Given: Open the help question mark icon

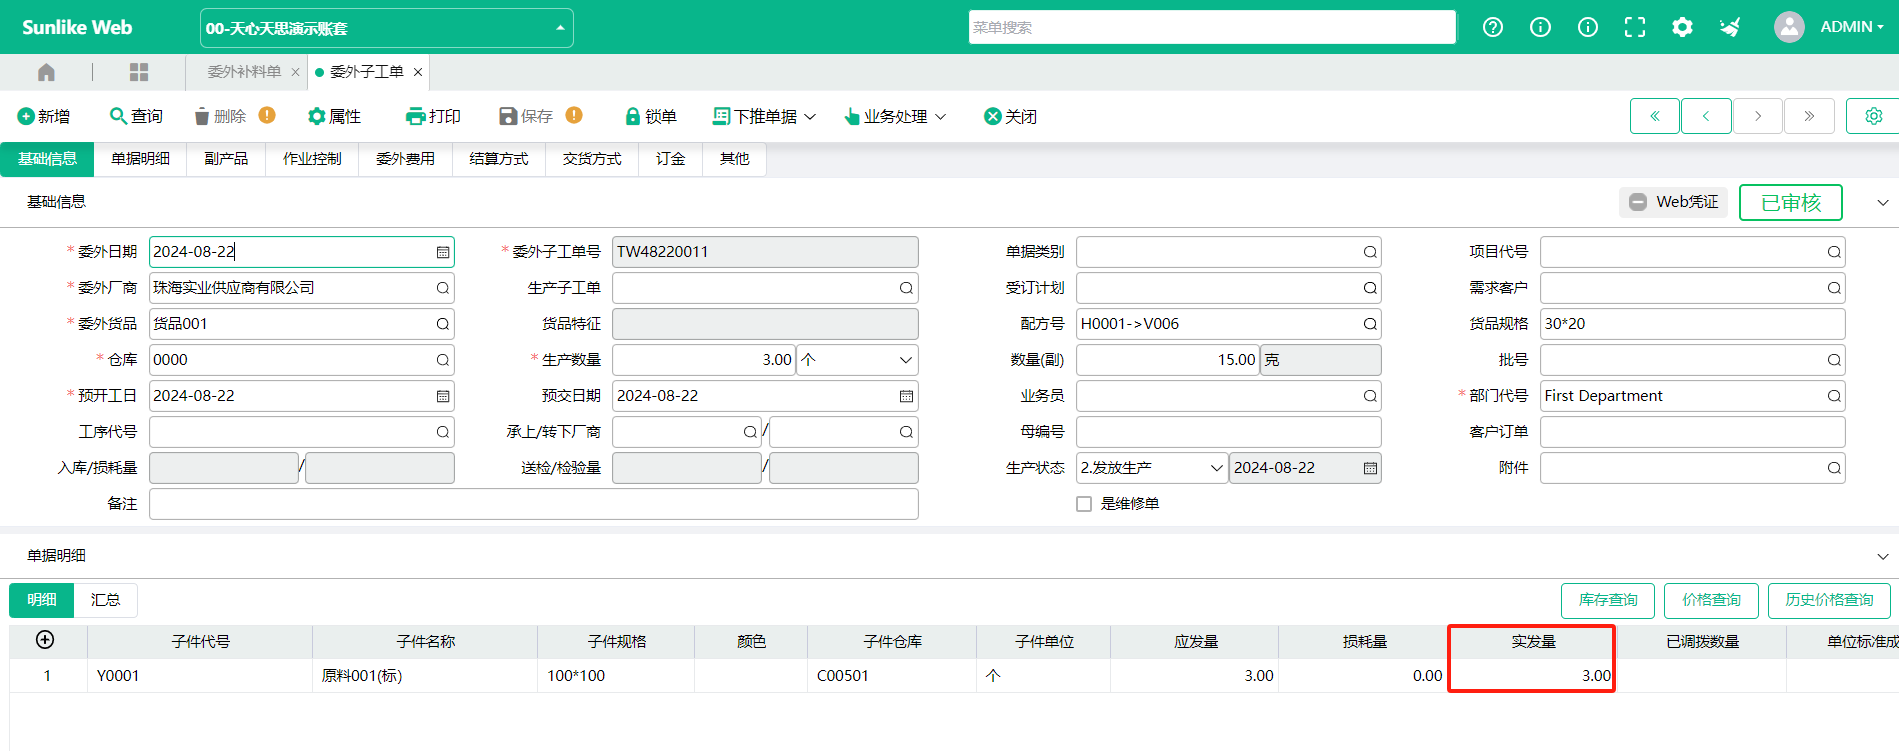Looking at the screenshot, I should point(1492,27).
